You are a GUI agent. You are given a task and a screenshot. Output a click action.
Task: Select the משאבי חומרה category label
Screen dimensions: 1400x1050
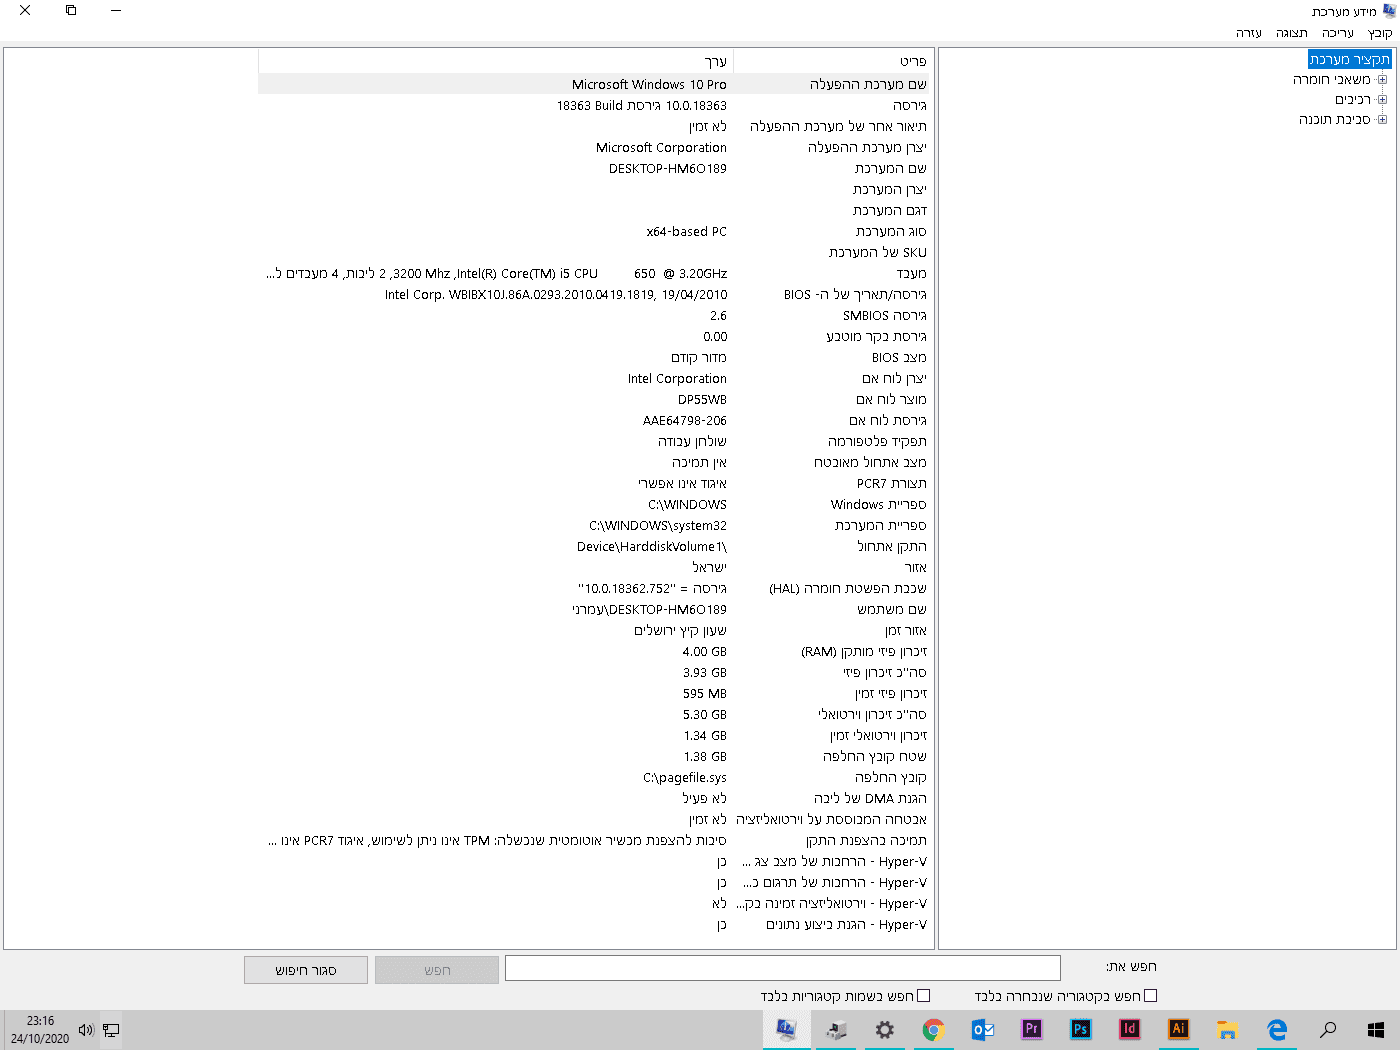[x=1332, y=79]
